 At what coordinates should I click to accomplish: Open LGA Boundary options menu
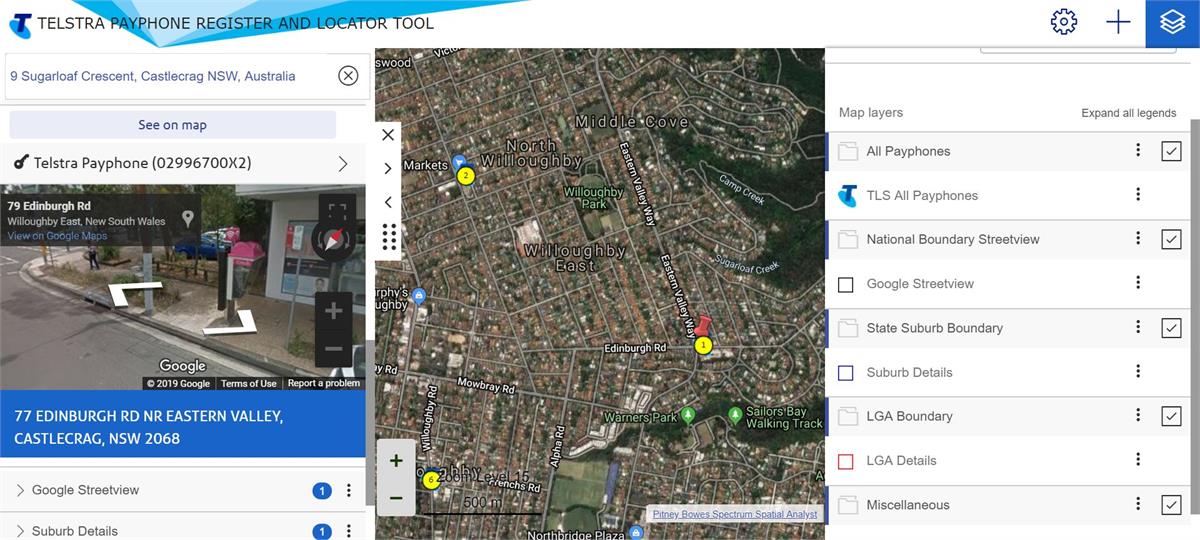(x=1138, y=415)
